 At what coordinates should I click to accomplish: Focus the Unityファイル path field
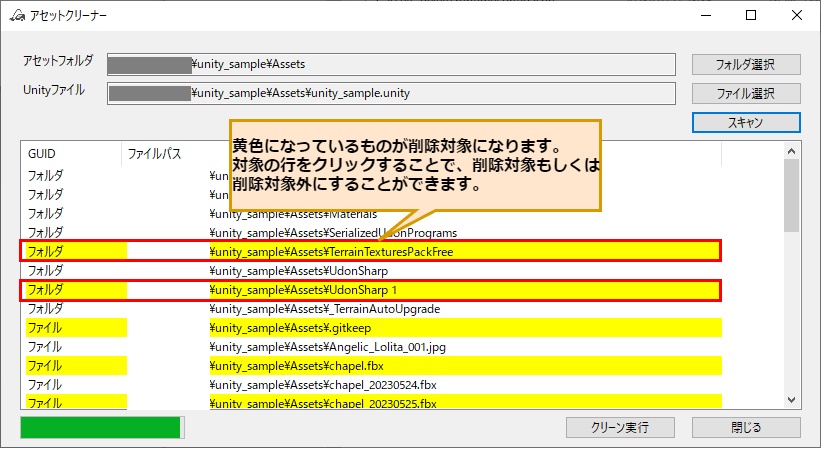tap(391, 93)
